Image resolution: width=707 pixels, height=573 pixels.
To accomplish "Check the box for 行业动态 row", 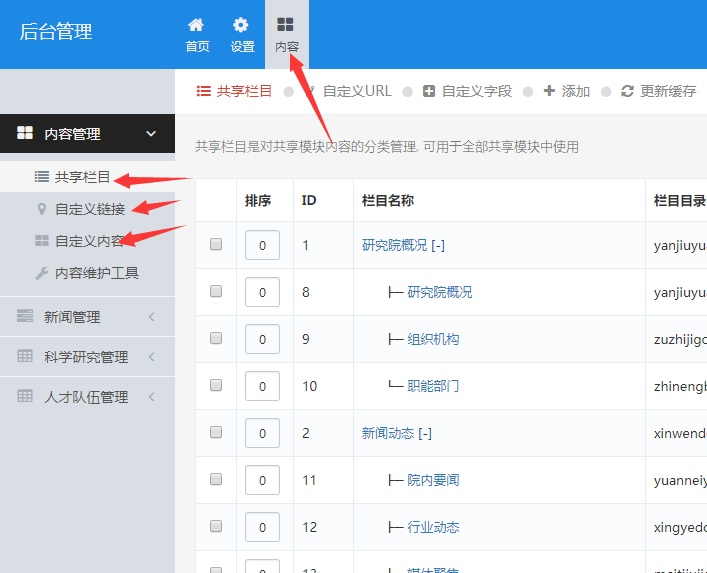I will (216, 526).
